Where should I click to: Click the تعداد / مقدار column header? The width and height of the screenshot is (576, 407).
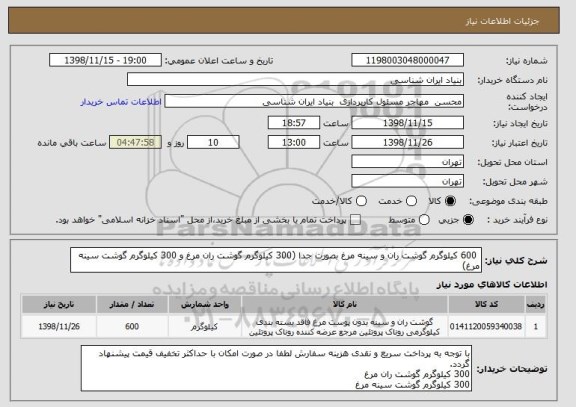coord(132,304)
